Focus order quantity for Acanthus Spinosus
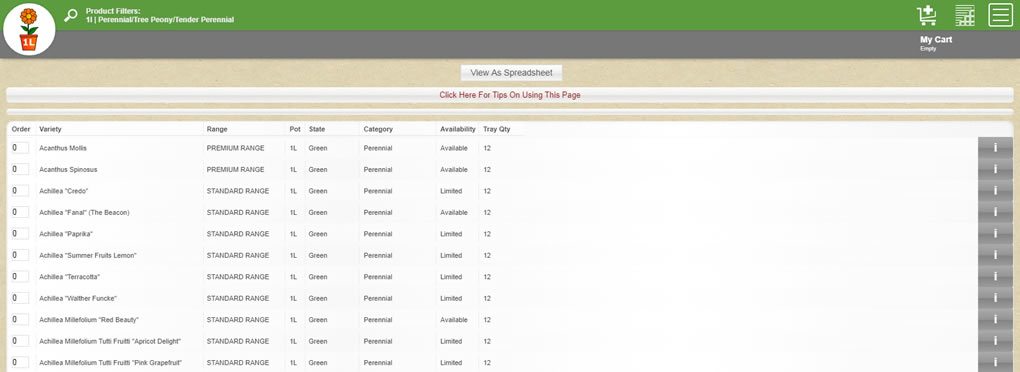 (x=20, y=169)
